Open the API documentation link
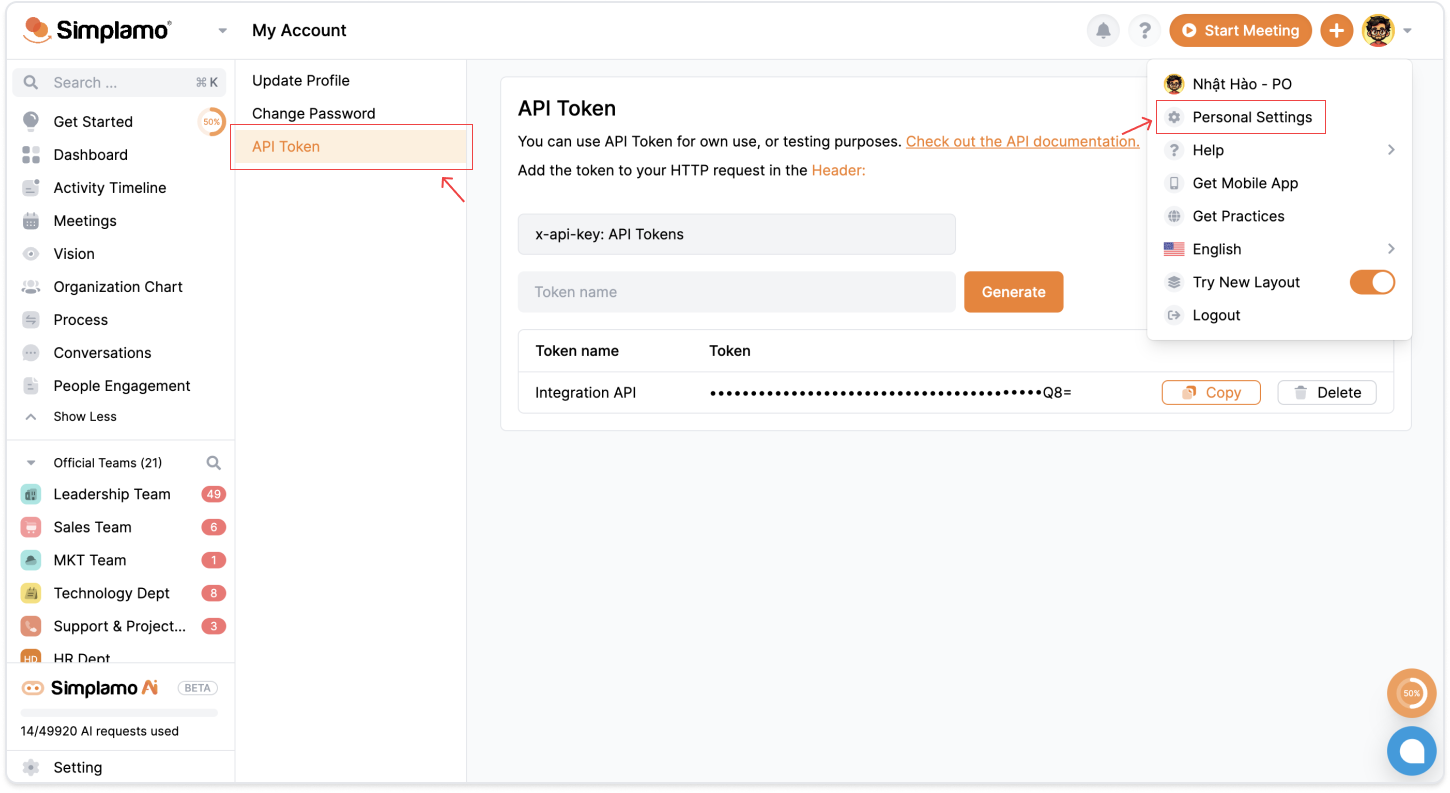 coord(1022,141)
